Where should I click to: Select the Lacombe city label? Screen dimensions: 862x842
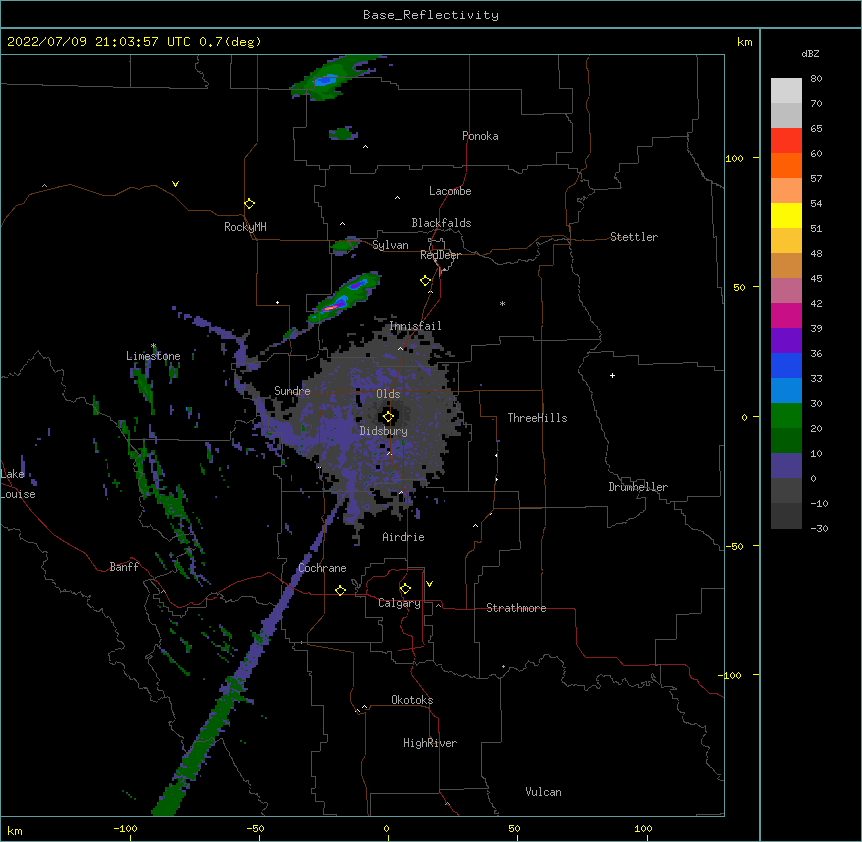[450, 191]
